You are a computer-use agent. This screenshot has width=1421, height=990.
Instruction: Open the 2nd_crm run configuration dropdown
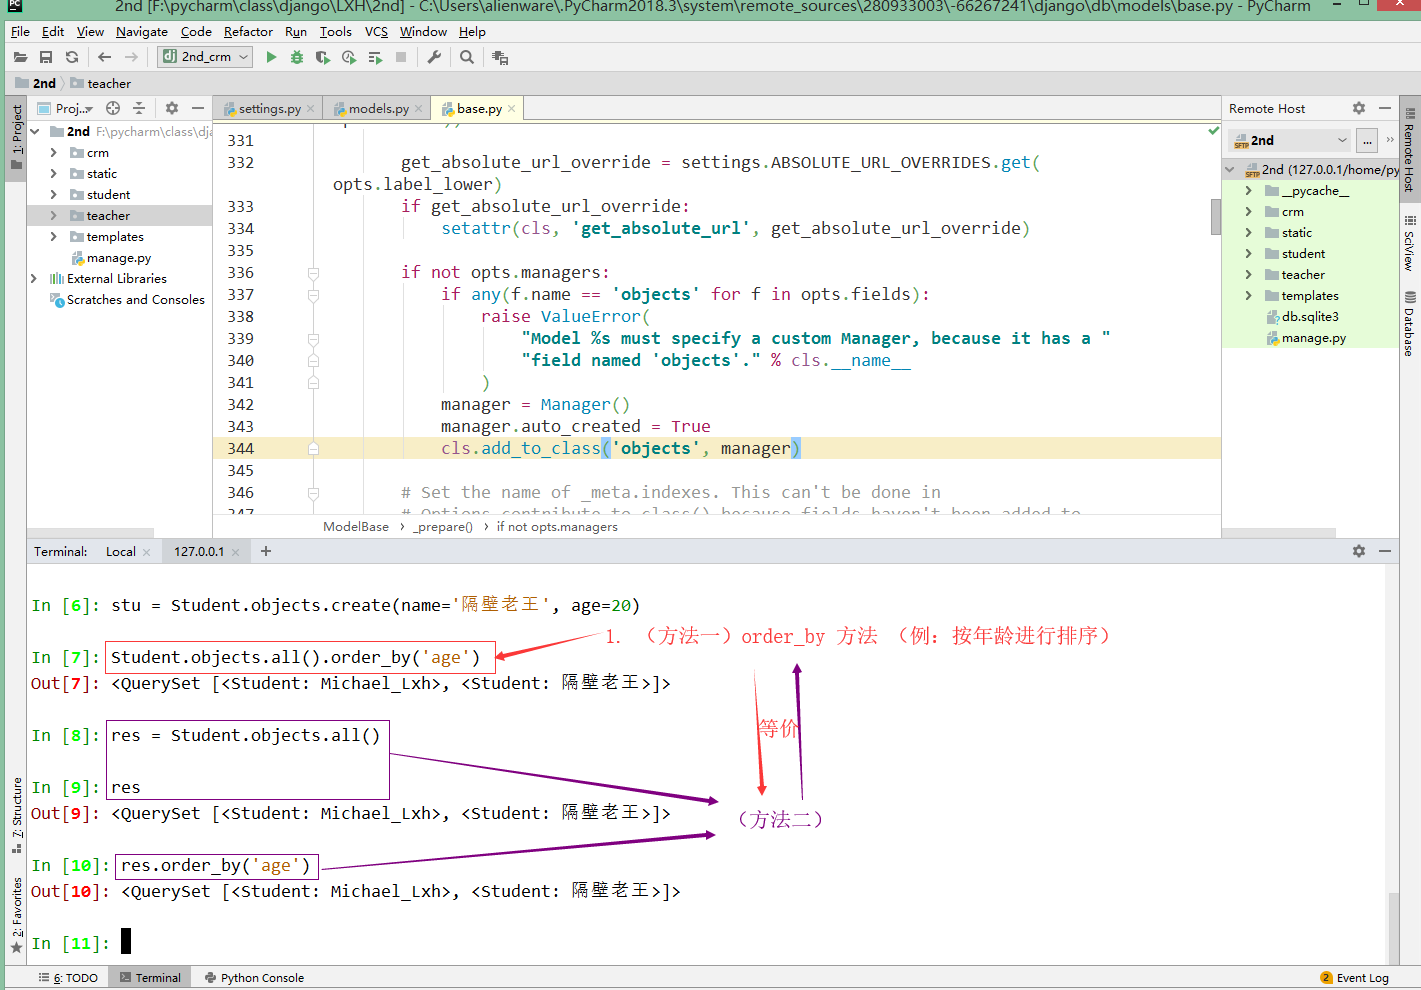tap(205, 57)
